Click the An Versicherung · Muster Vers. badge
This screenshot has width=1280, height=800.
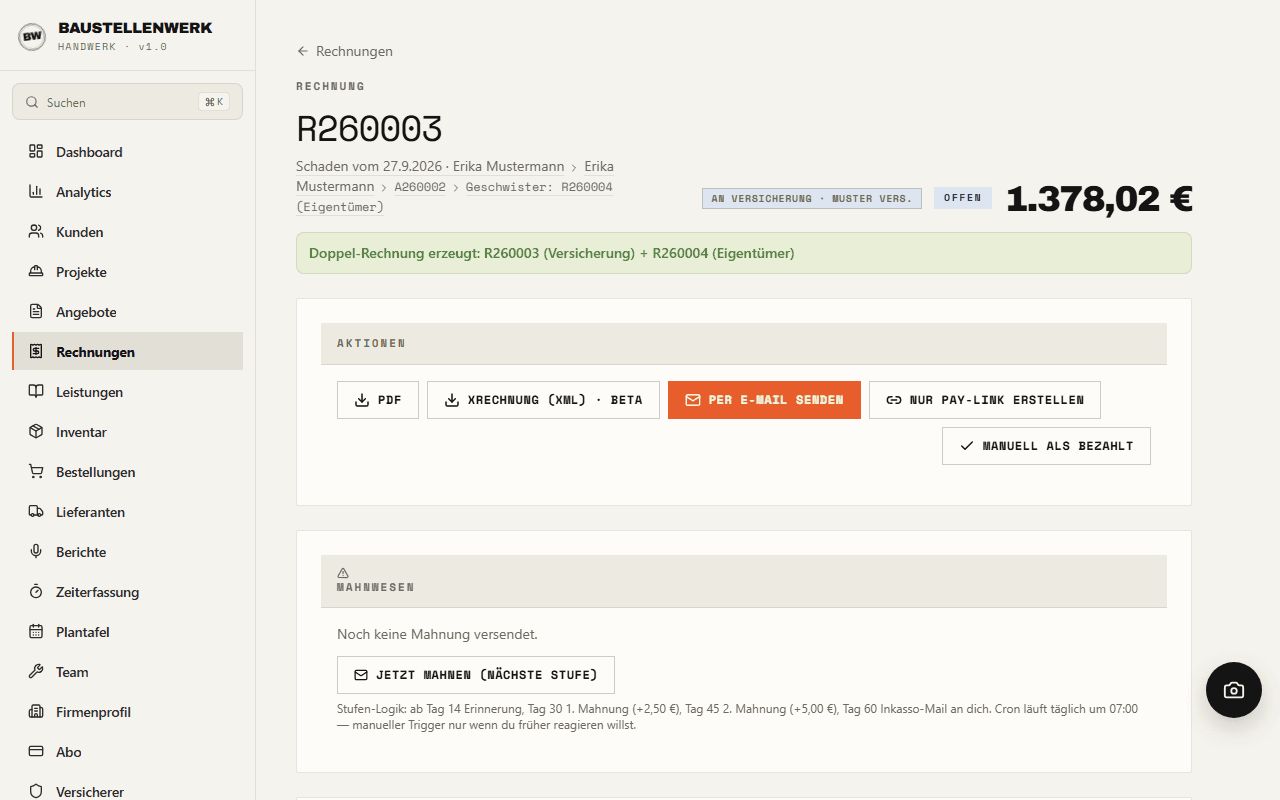coord(812,198)
